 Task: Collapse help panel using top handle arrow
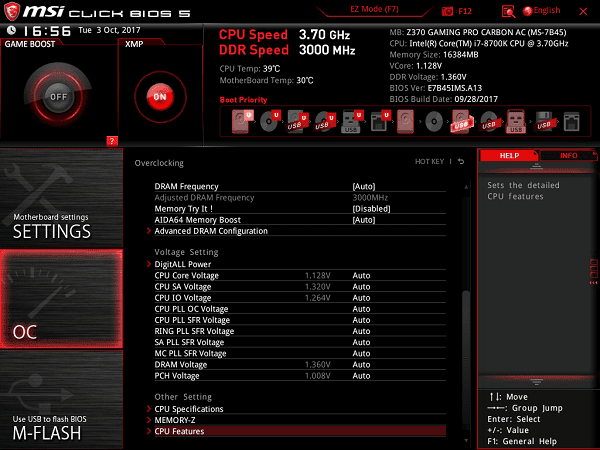pyautogui.click(x=536, y=166)
